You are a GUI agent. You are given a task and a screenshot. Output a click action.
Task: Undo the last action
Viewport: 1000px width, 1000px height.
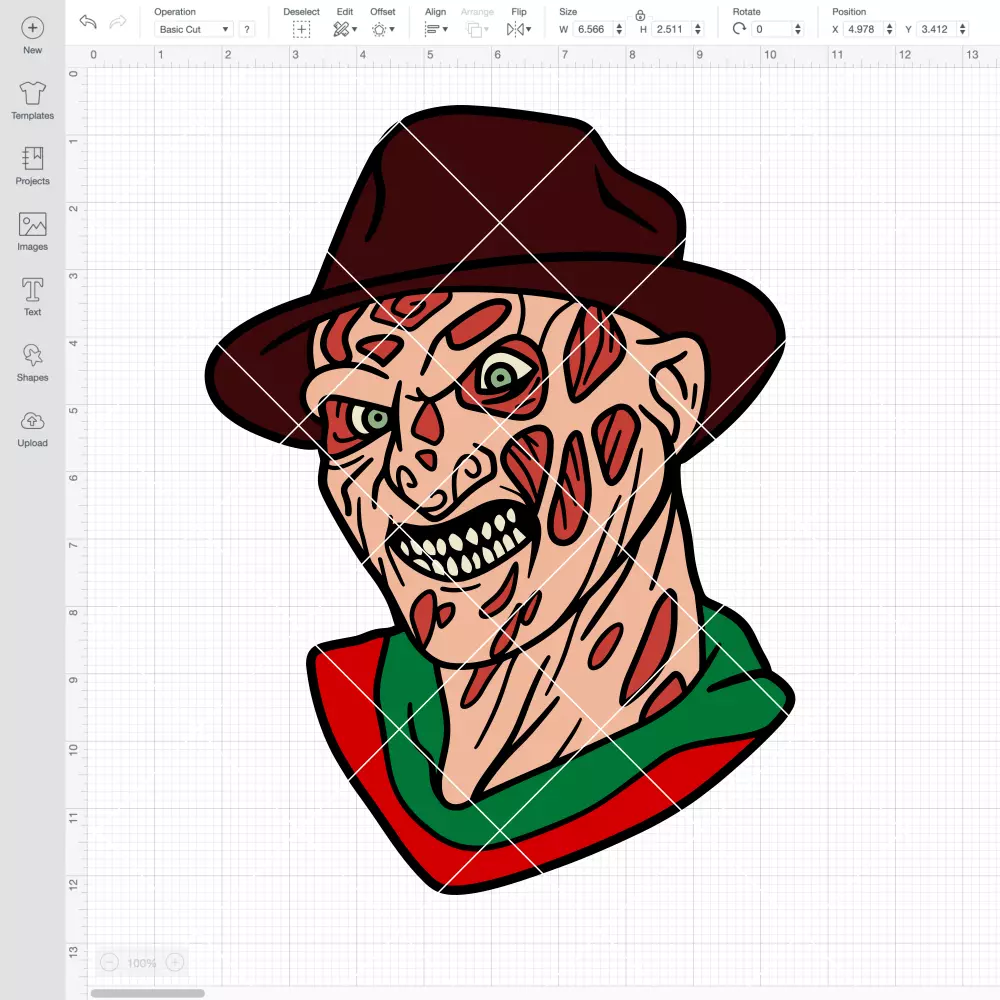click(x=88, y=22)
